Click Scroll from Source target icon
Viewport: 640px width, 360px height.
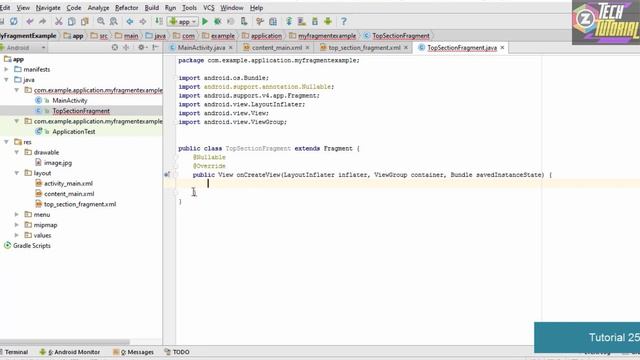(115, 48)
